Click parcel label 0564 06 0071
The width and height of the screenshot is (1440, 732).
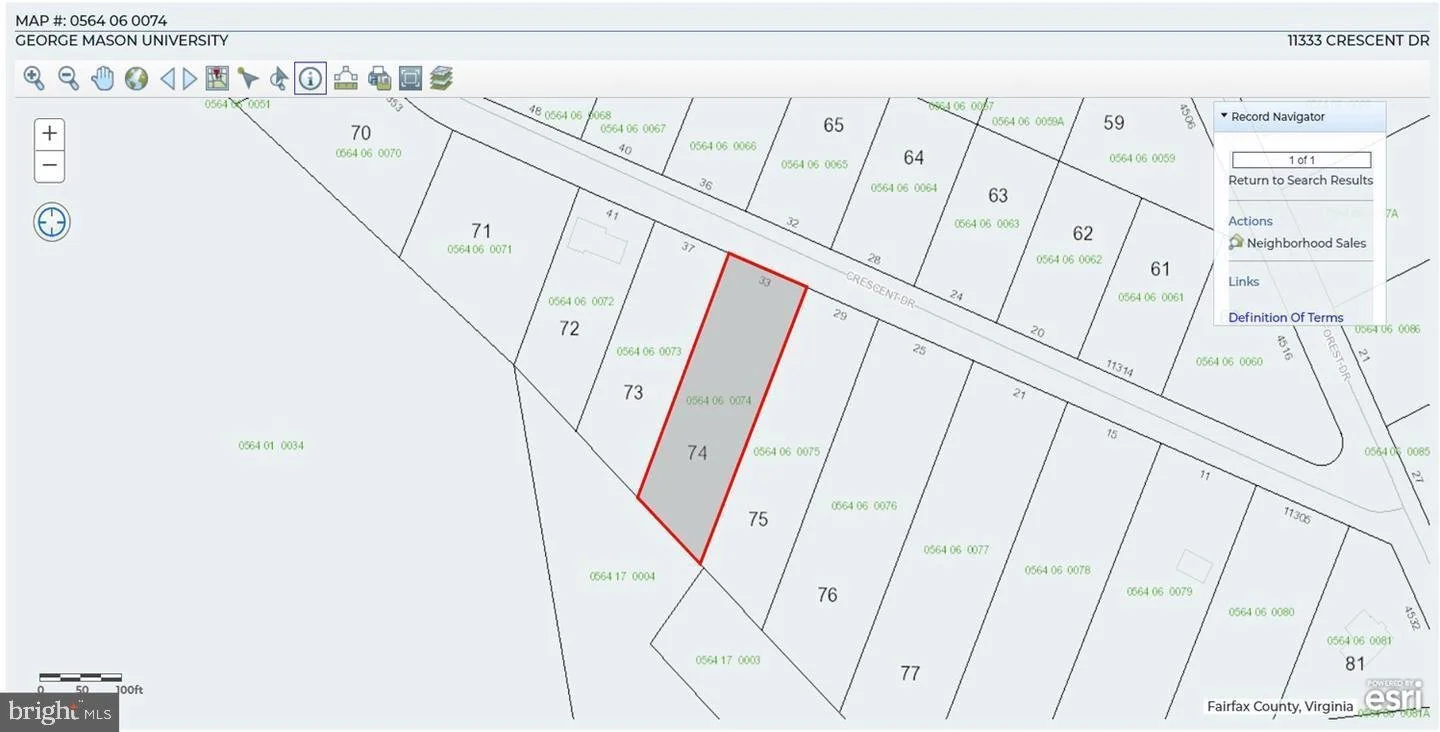coord(479,249)
